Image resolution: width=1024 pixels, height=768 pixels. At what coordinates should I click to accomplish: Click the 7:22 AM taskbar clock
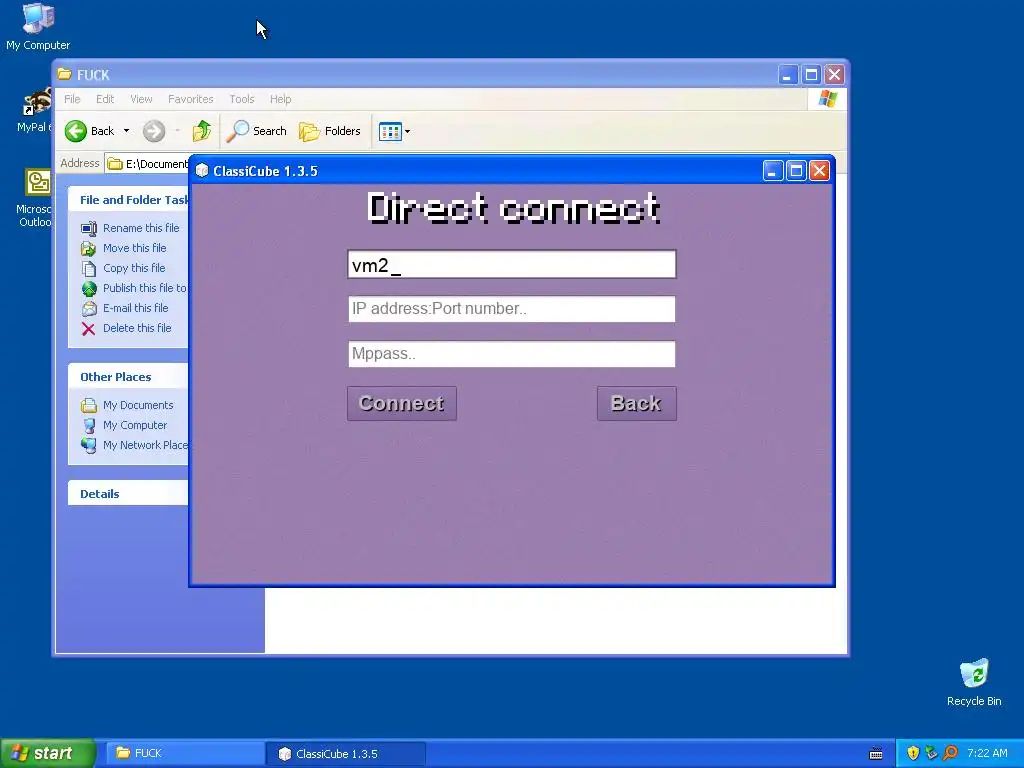pos(987,754)
